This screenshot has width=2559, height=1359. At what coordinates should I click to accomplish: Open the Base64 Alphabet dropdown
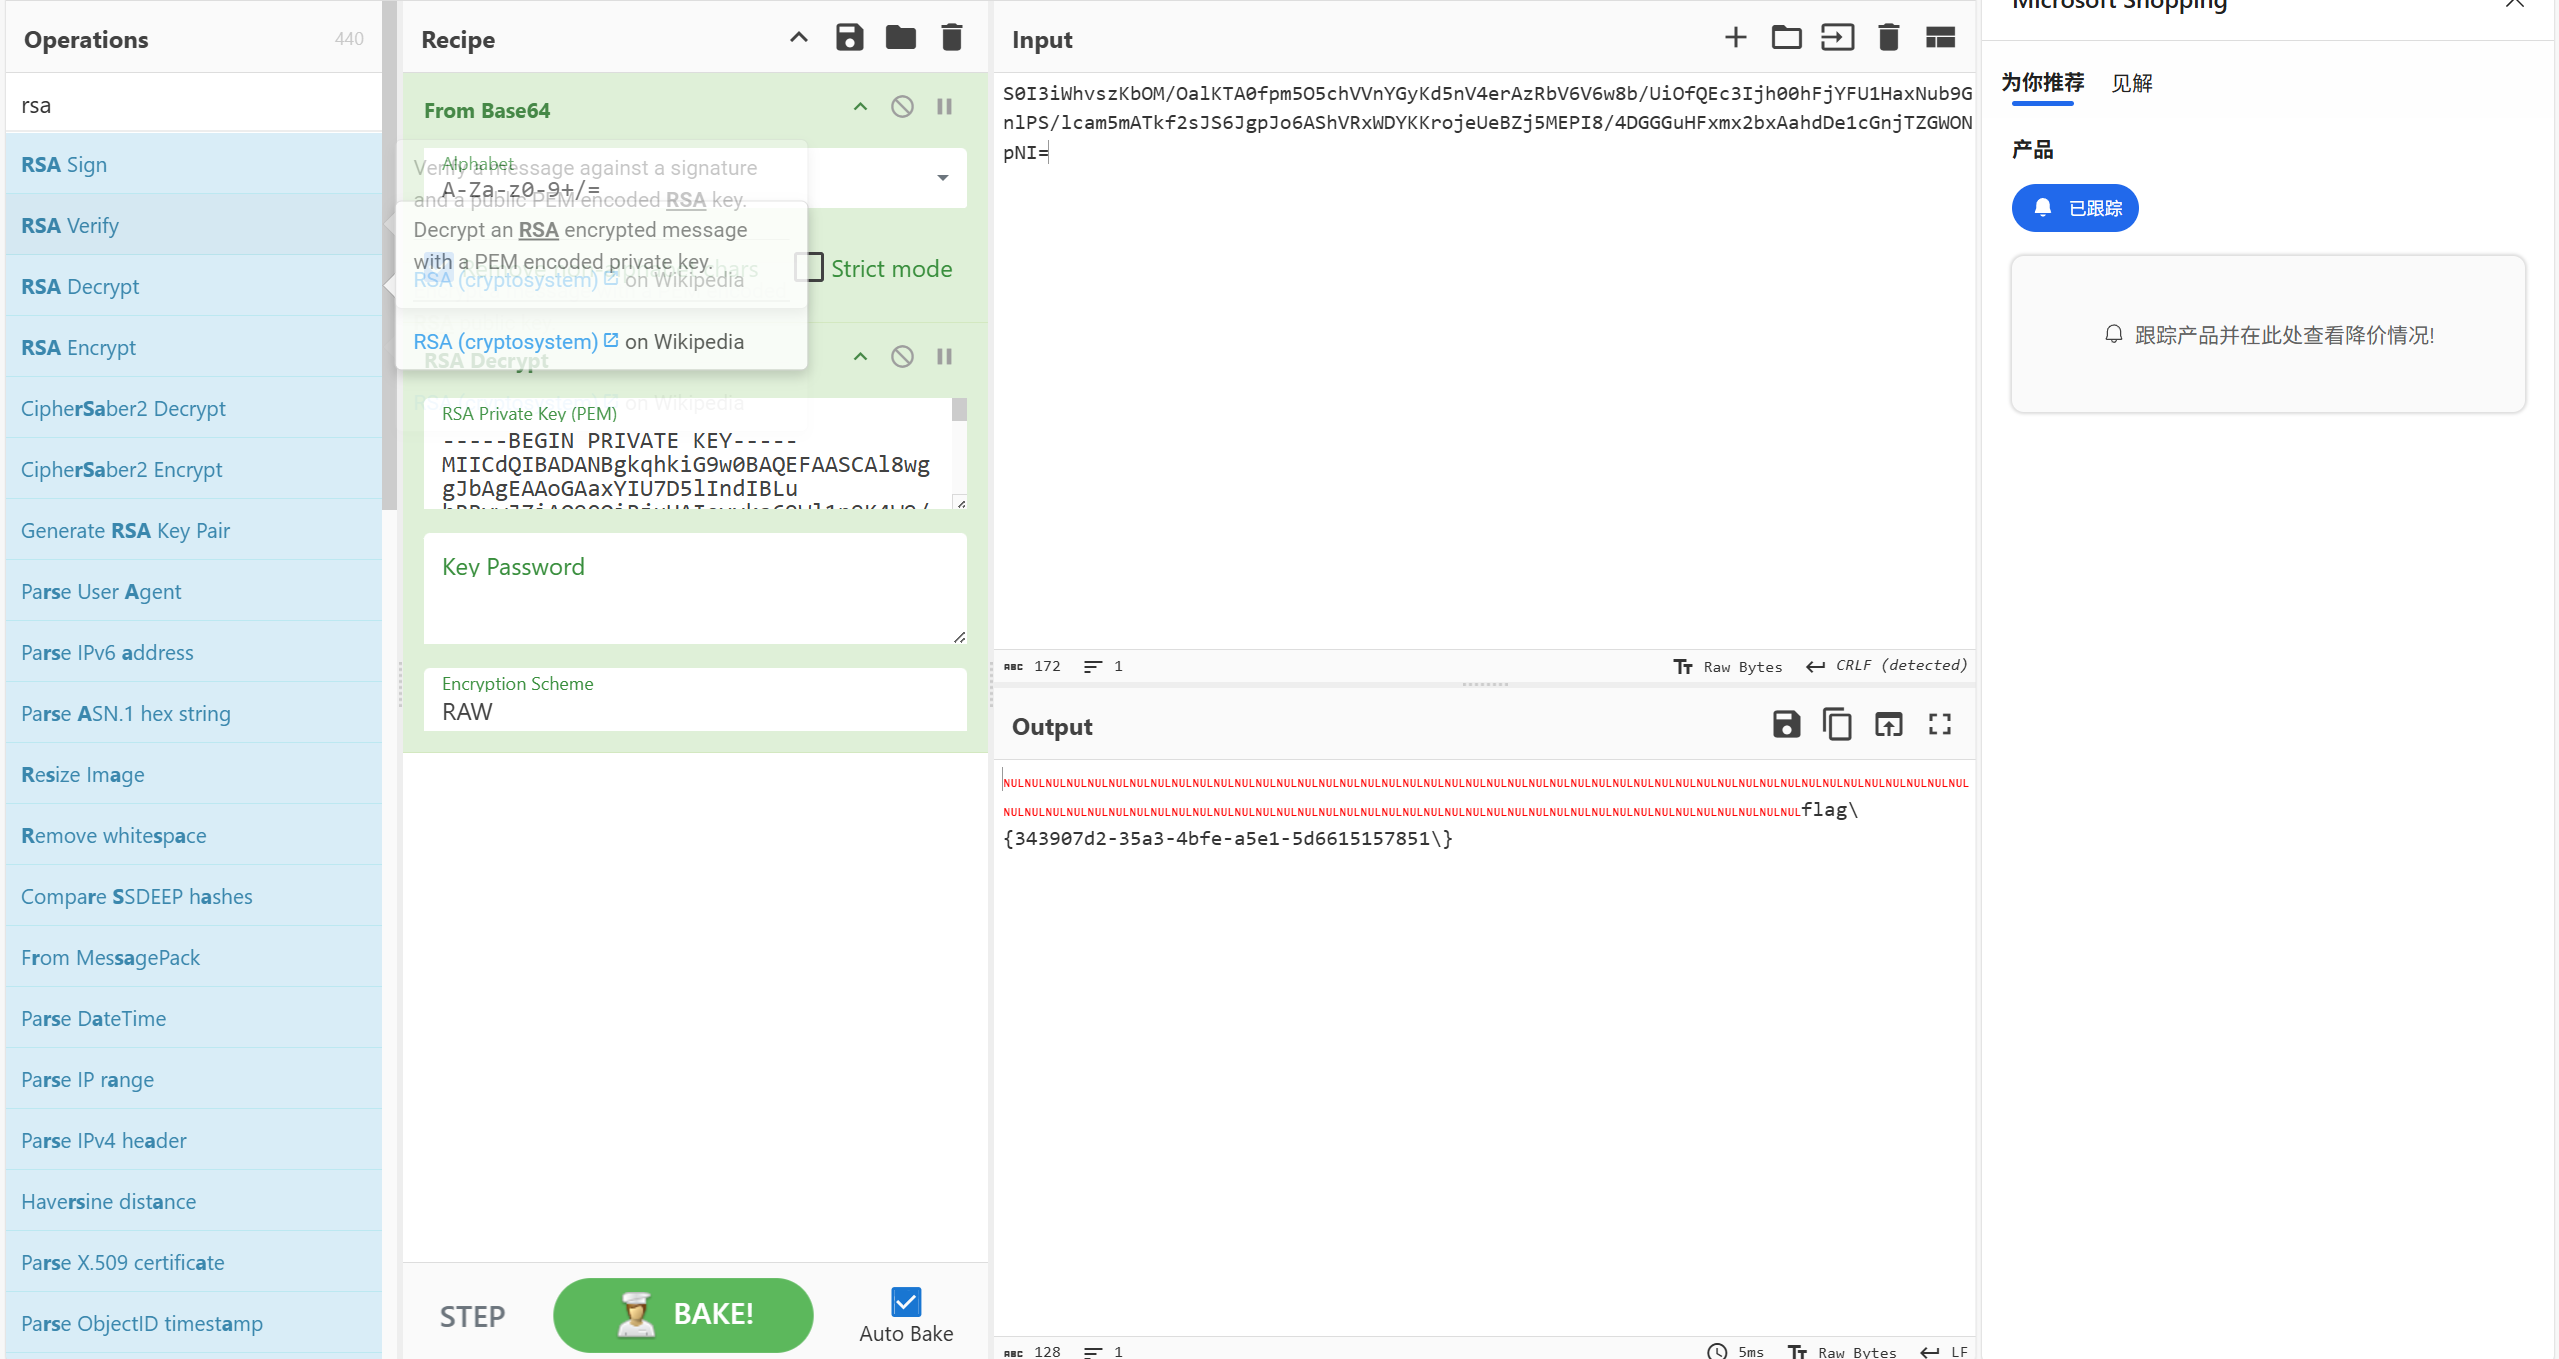(x=942, y=178)
